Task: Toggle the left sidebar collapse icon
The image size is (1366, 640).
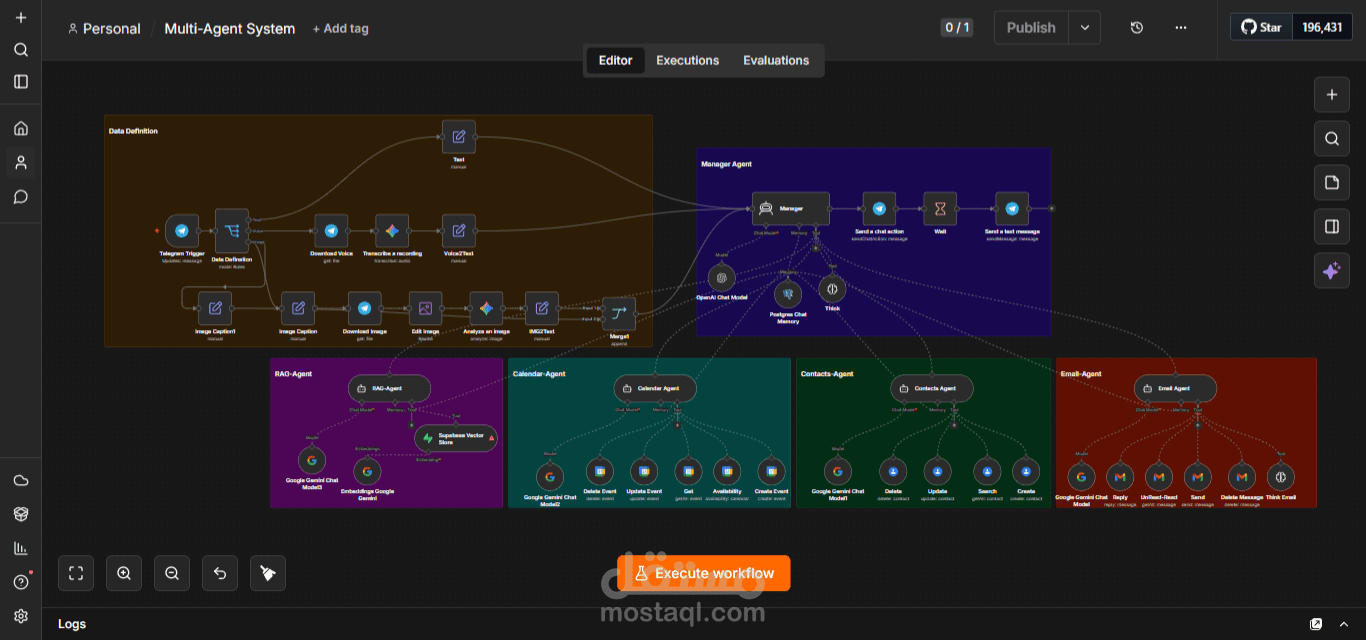Action: point(21,81)
